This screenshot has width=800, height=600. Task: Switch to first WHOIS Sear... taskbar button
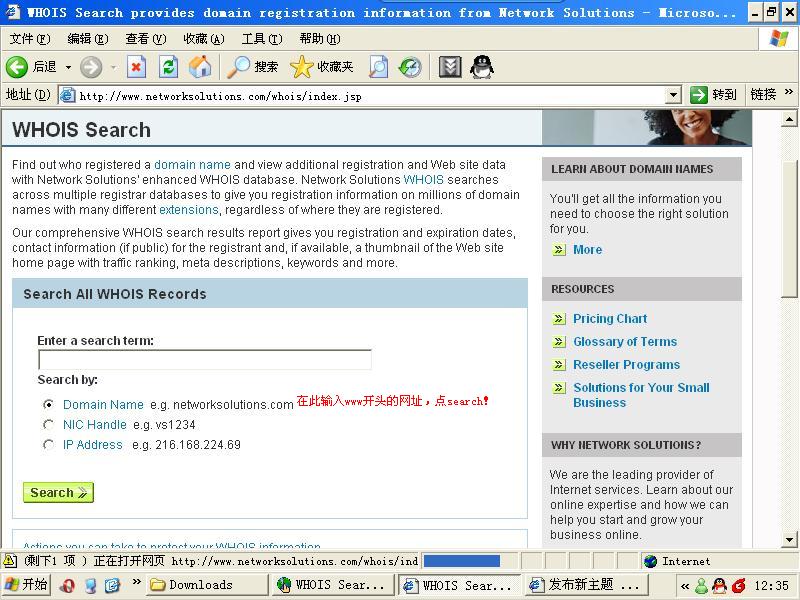pyautogui.click(x=334, y=585)
